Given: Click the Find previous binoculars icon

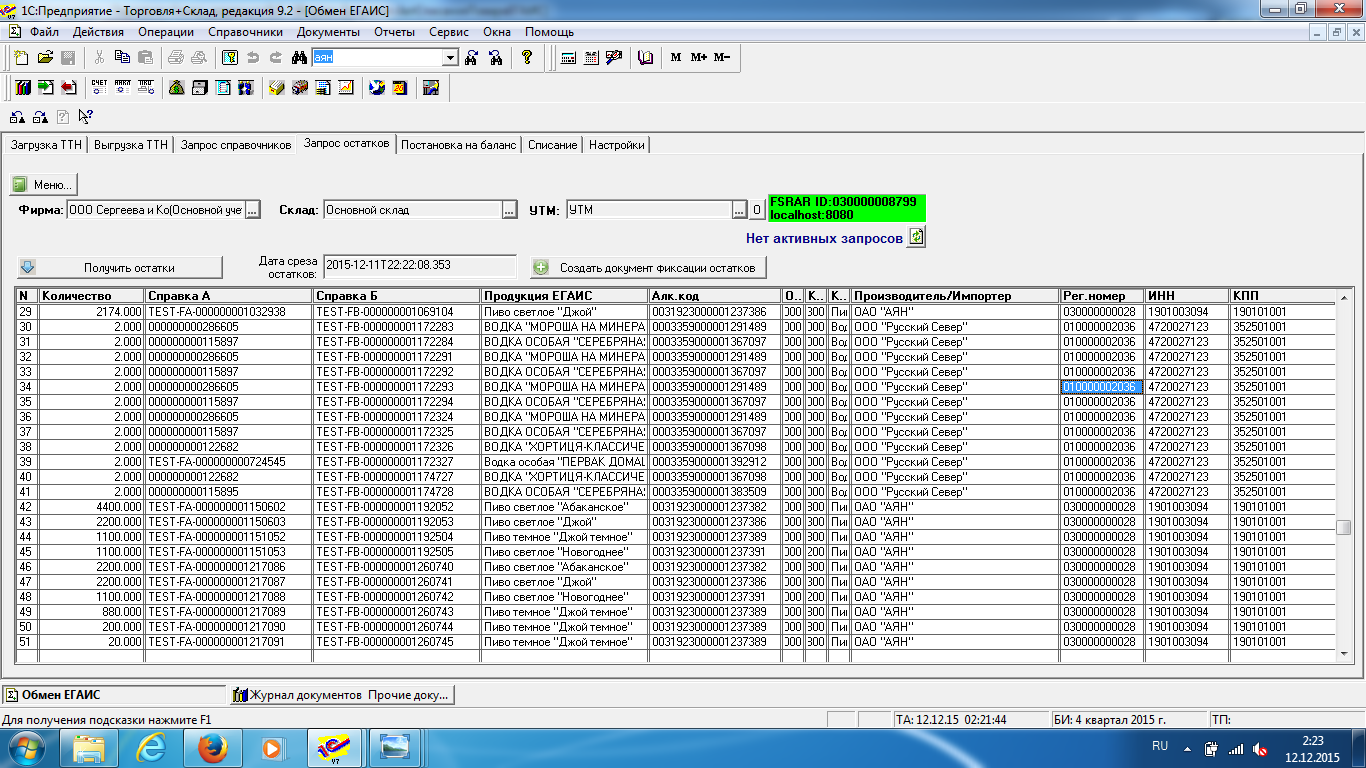Looking at the screenshot, I should click(496, 58).
